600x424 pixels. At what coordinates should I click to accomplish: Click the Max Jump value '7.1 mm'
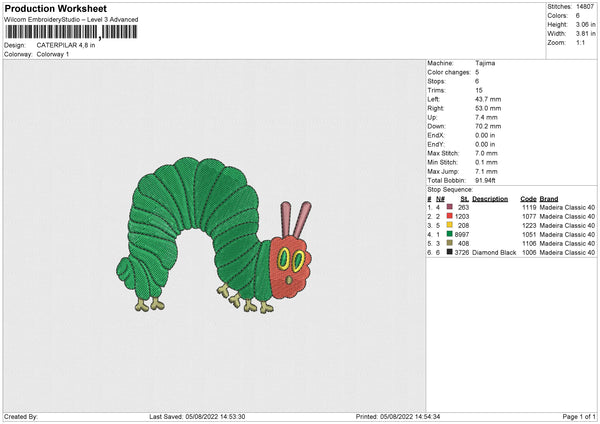486,172
